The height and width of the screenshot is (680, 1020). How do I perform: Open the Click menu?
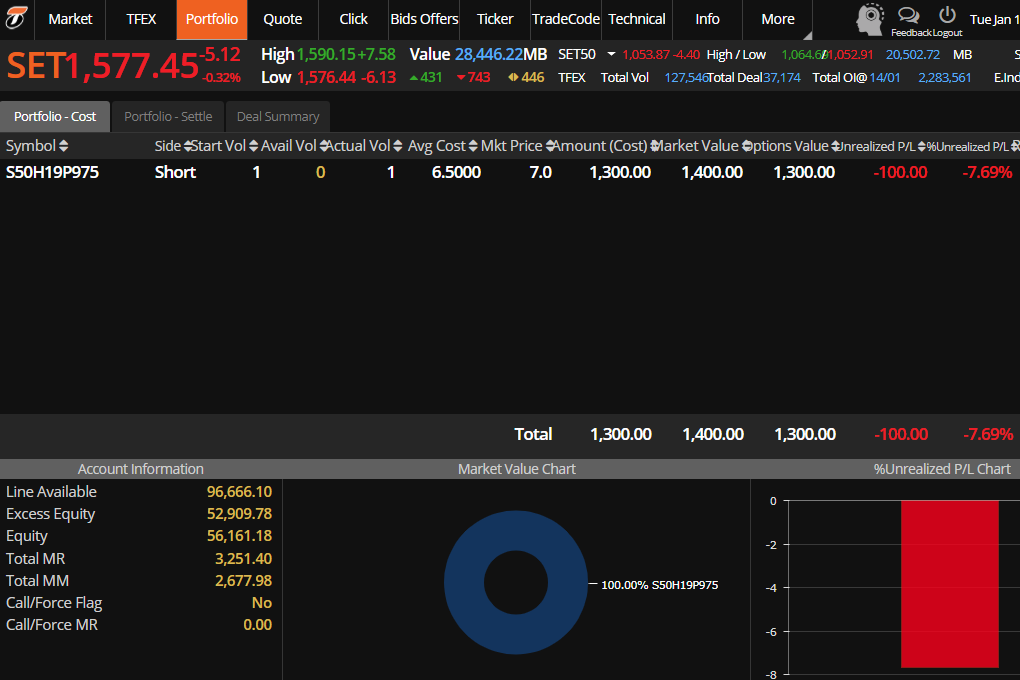click(x=353, y=19)
